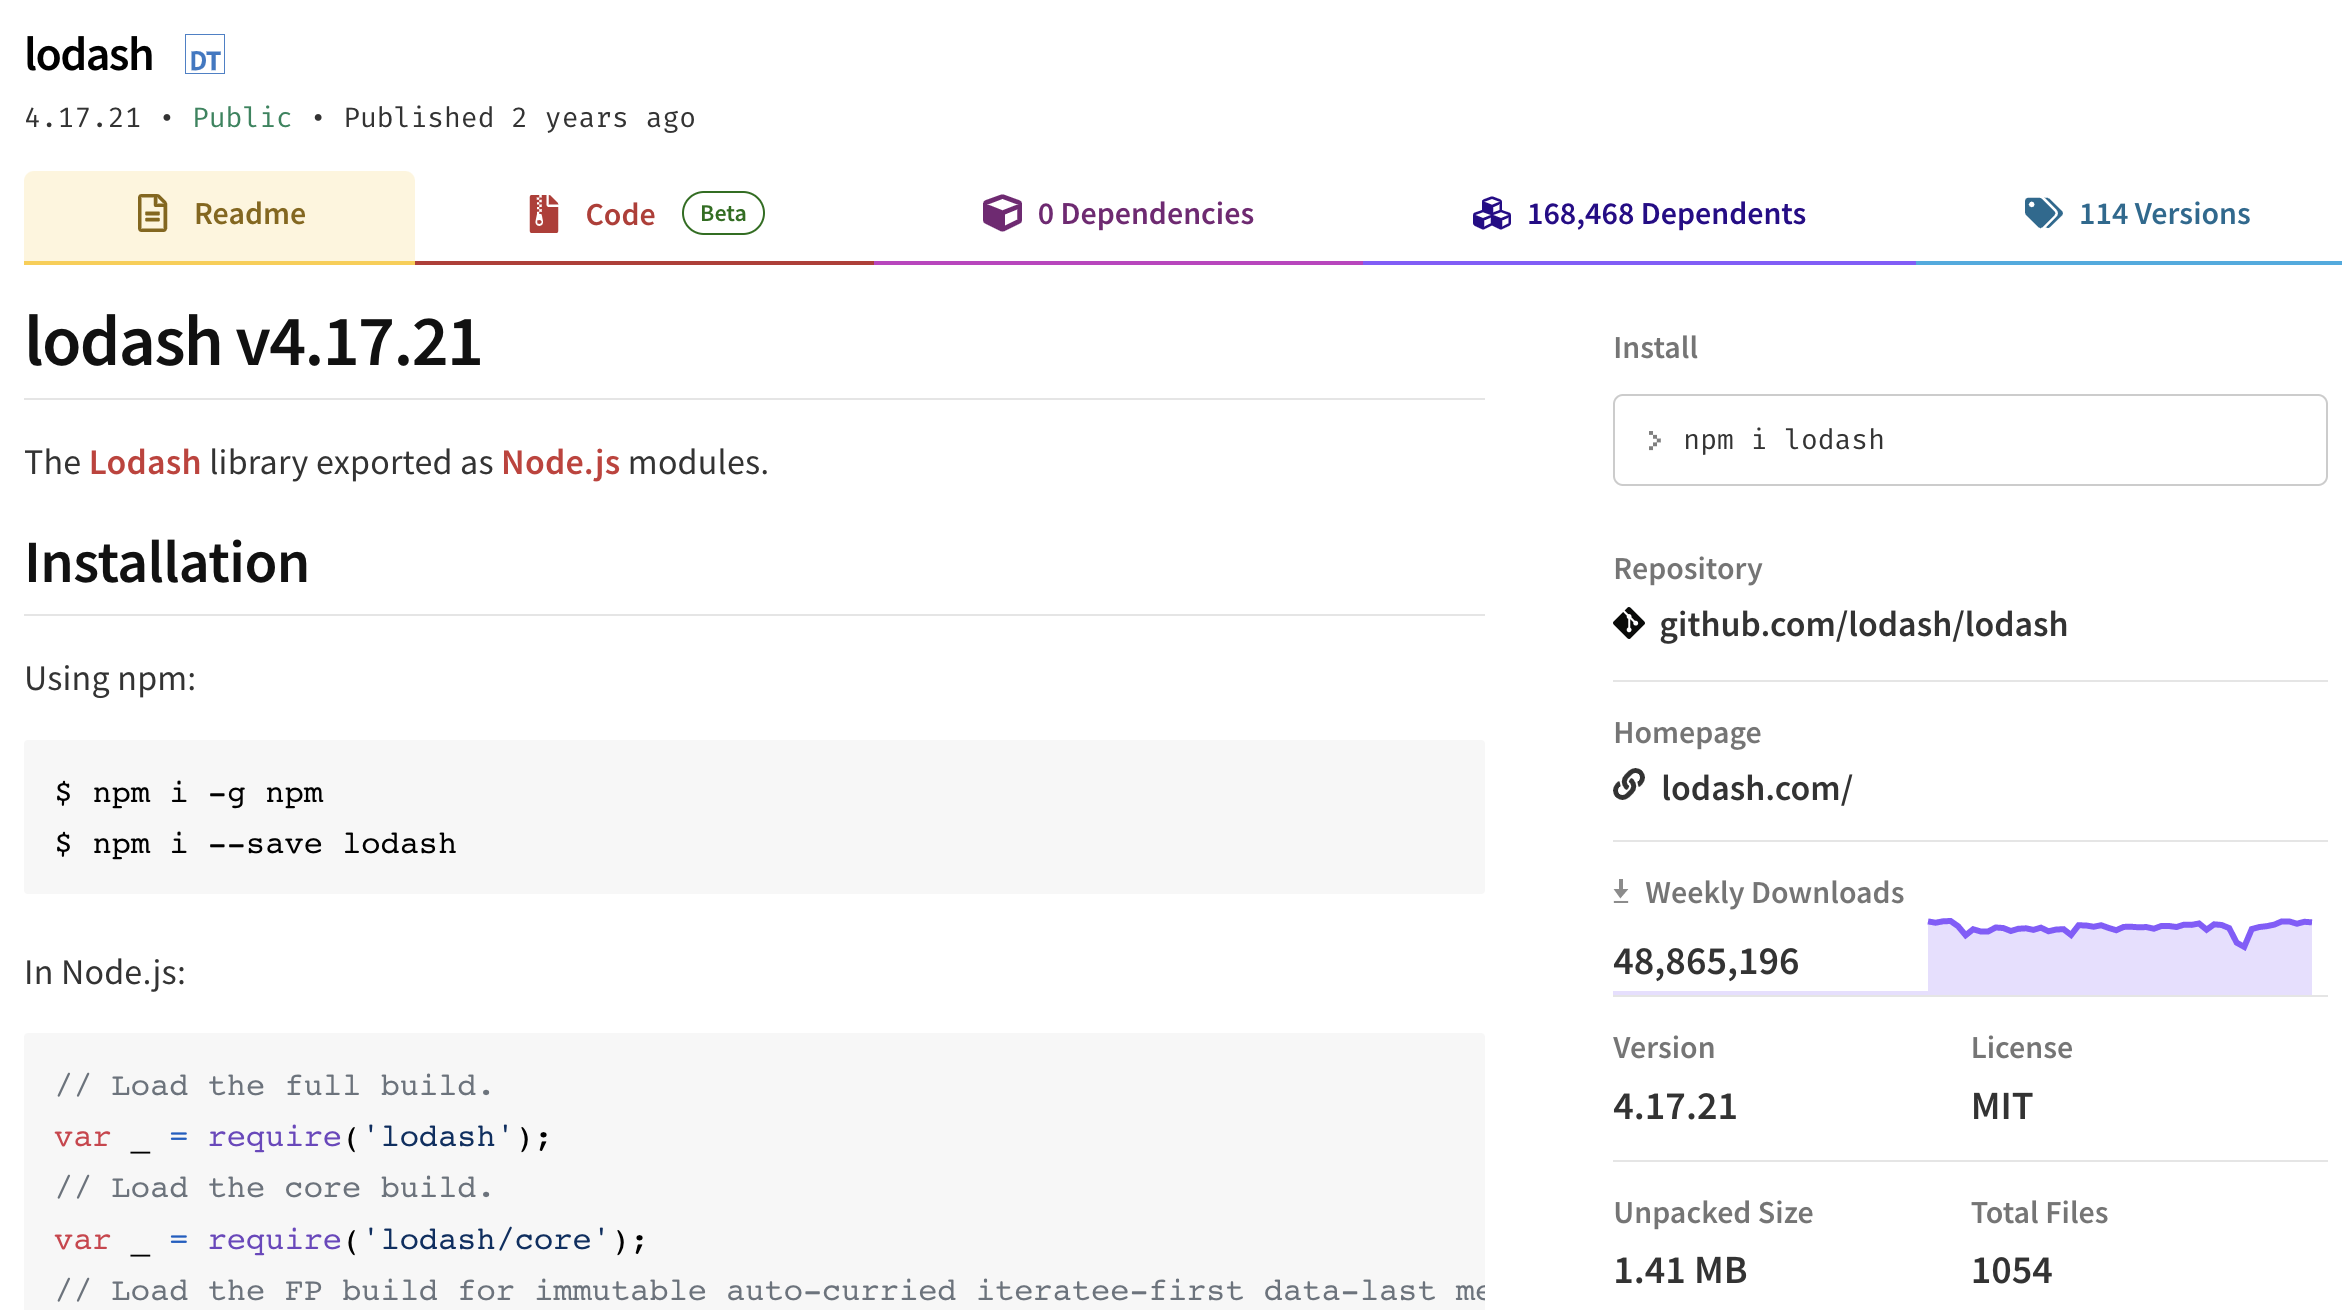Screen dimensions: 2342x1310
Task: Open the 0 Dependencies tab
Action: 1145,214
